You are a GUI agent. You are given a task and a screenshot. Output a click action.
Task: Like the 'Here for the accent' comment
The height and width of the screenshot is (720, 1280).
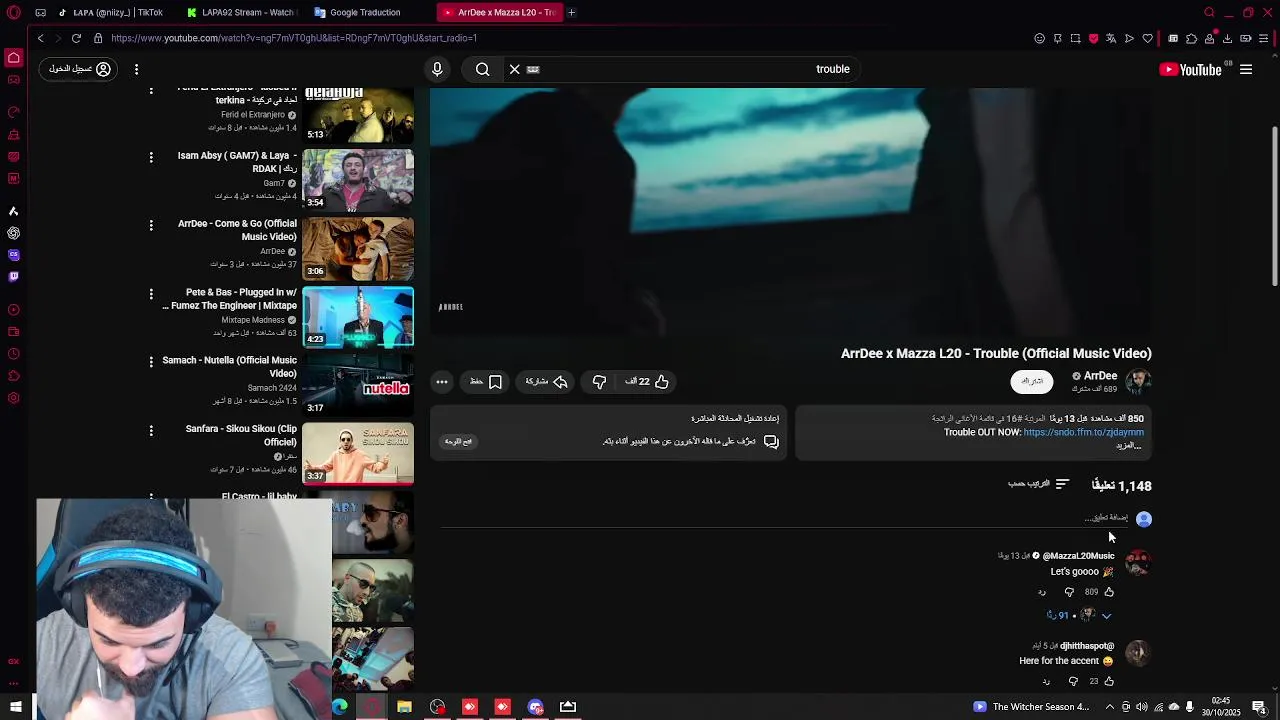[x=1108, y=681]
